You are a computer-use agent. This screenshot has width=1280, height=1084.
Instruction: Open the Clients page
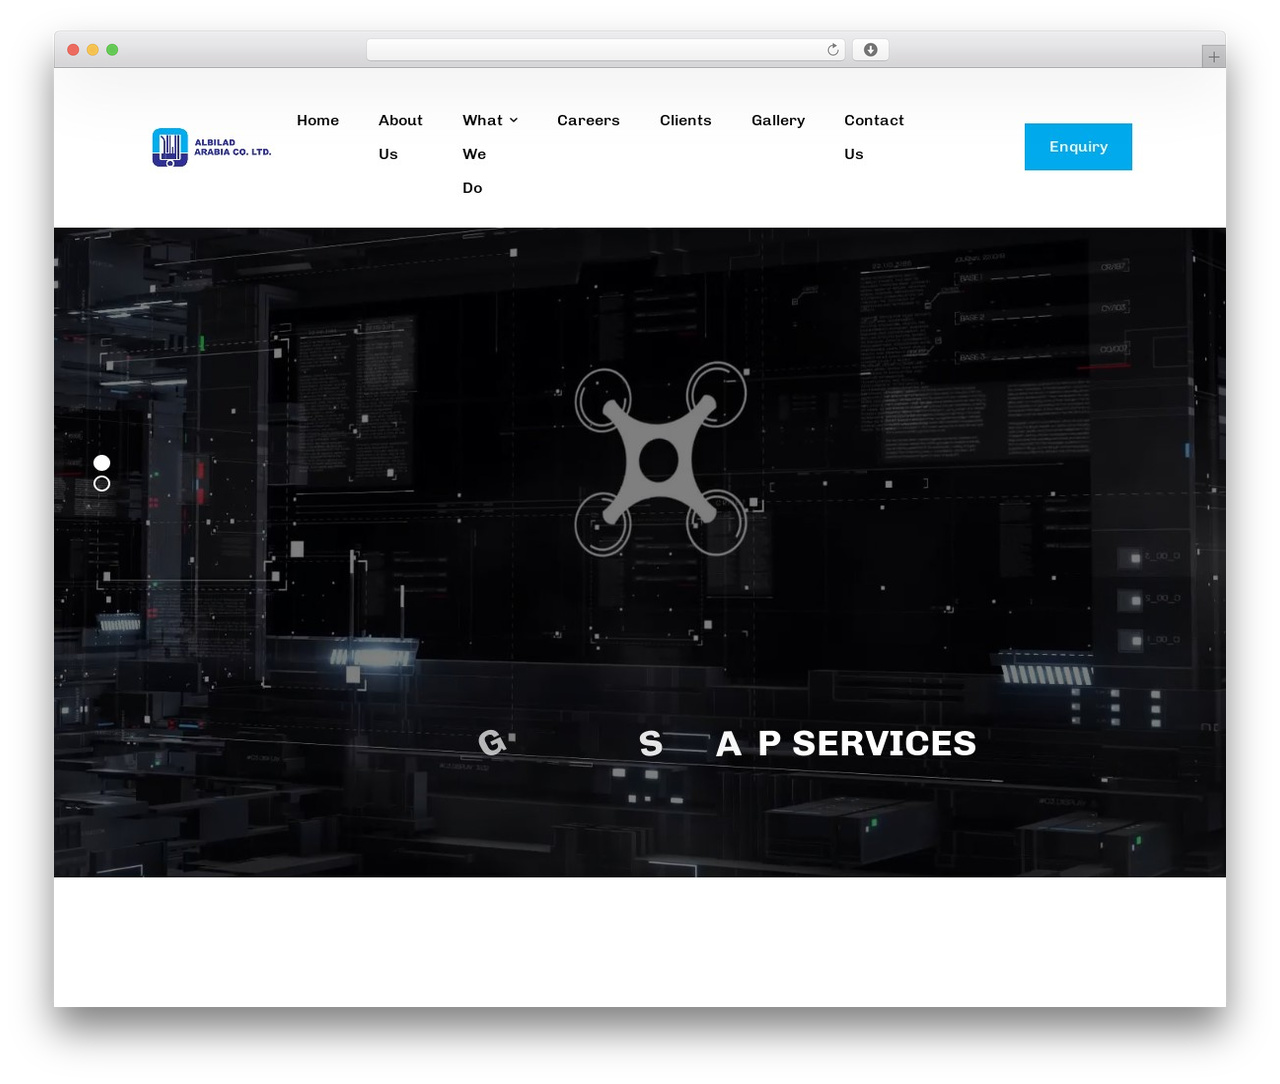click(x=686, y=120)
